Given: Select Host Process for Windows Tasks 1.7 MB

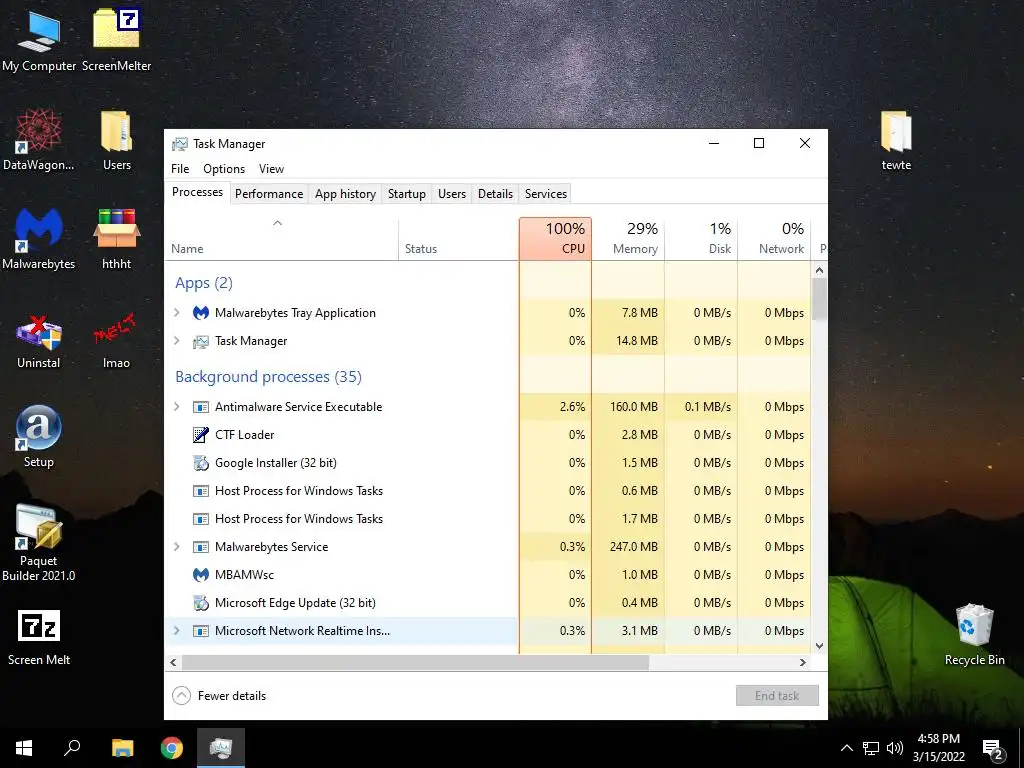Looking at the screenshot, I should [488, 519].
